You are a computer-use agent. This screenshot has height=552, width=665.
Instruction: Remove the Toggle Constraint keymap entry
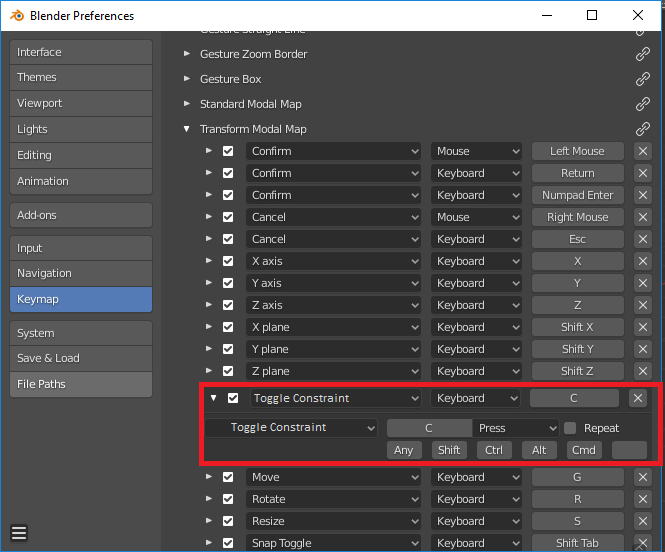click(x=638, y=398)
